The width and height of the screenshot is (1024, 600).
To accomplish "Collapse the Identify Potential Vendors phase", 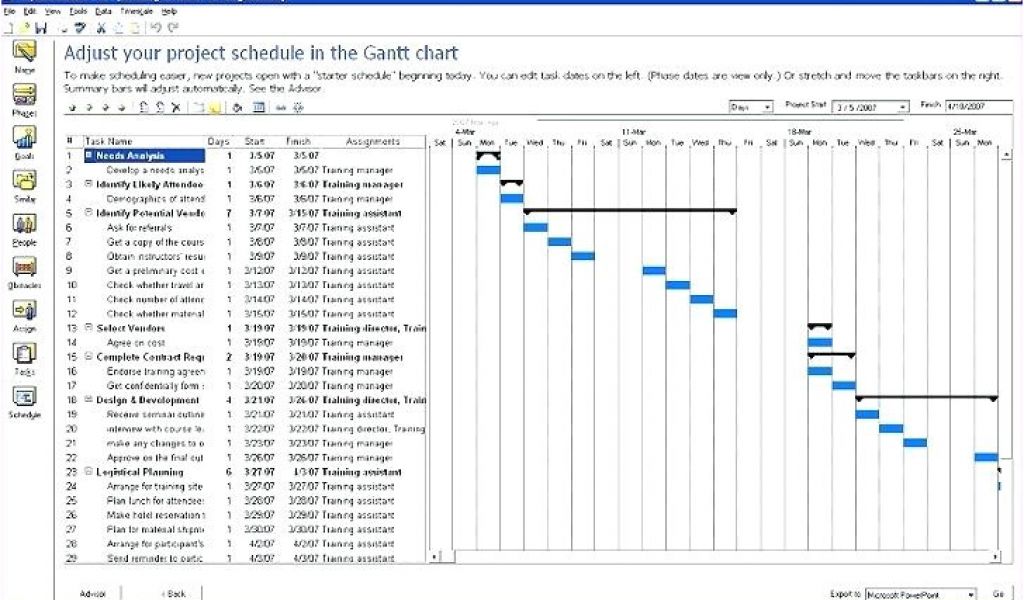I will tap(89, 213).
